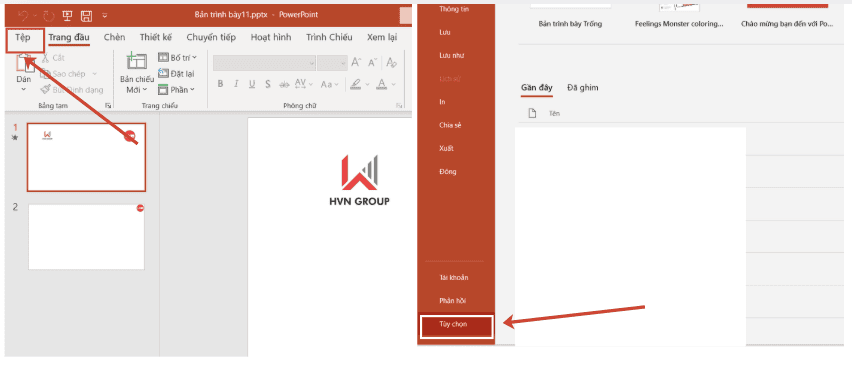
Task: Choose Lưu như (Save As)
Action: [451, 55]
